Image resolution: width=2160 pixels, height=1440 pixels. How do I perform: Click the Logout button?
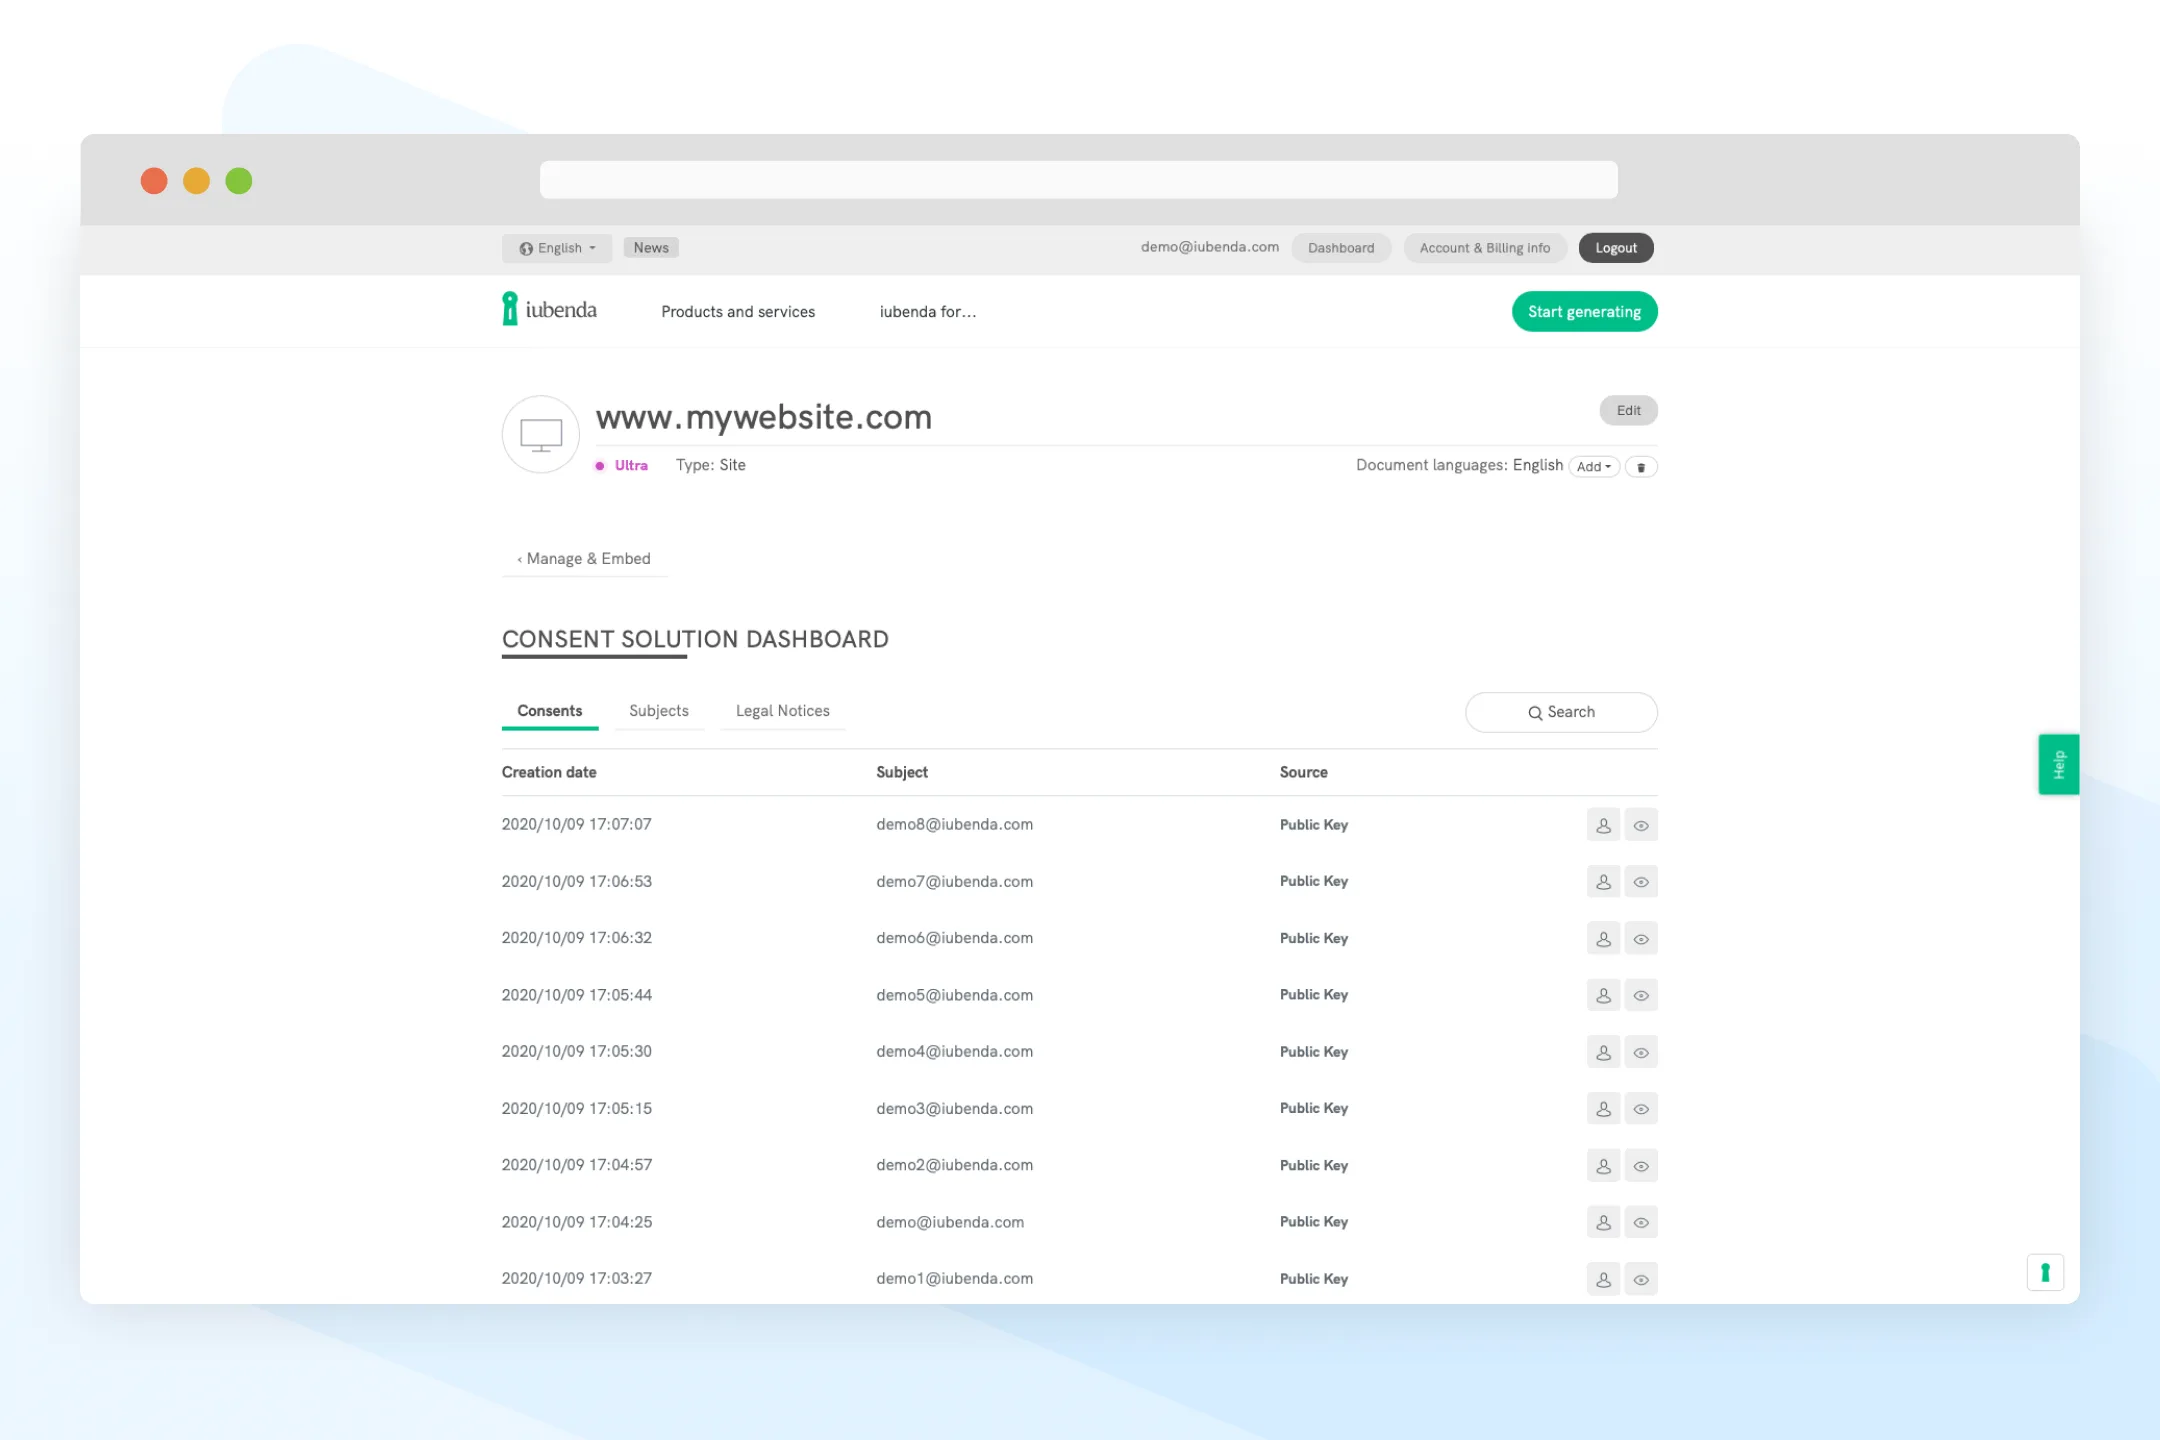point(1616,248)
